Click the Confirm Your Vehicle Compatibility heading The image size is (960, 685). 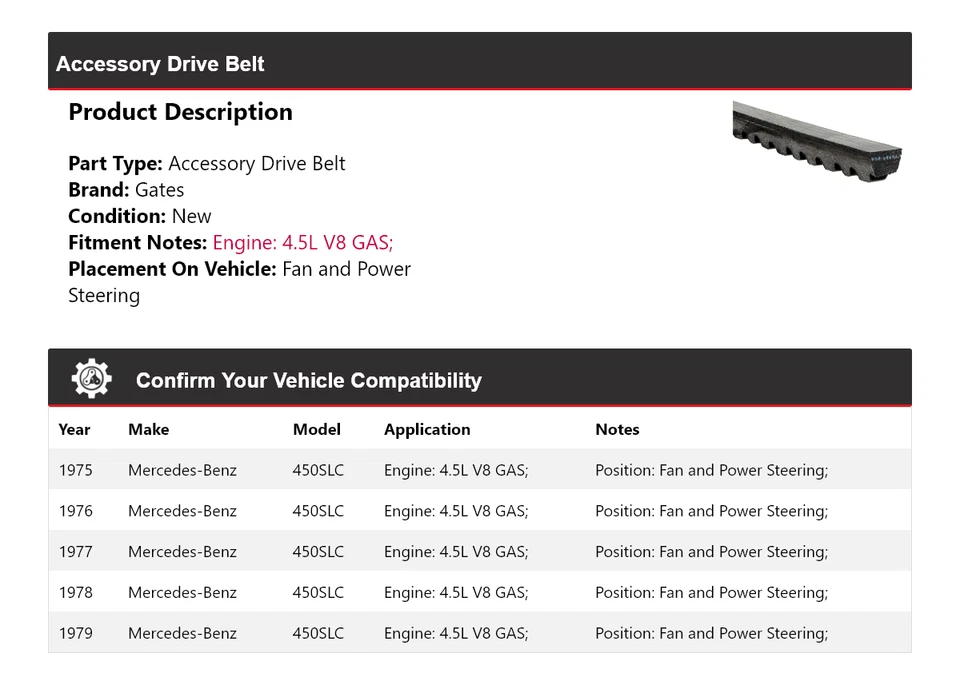[x=308, y=380]
